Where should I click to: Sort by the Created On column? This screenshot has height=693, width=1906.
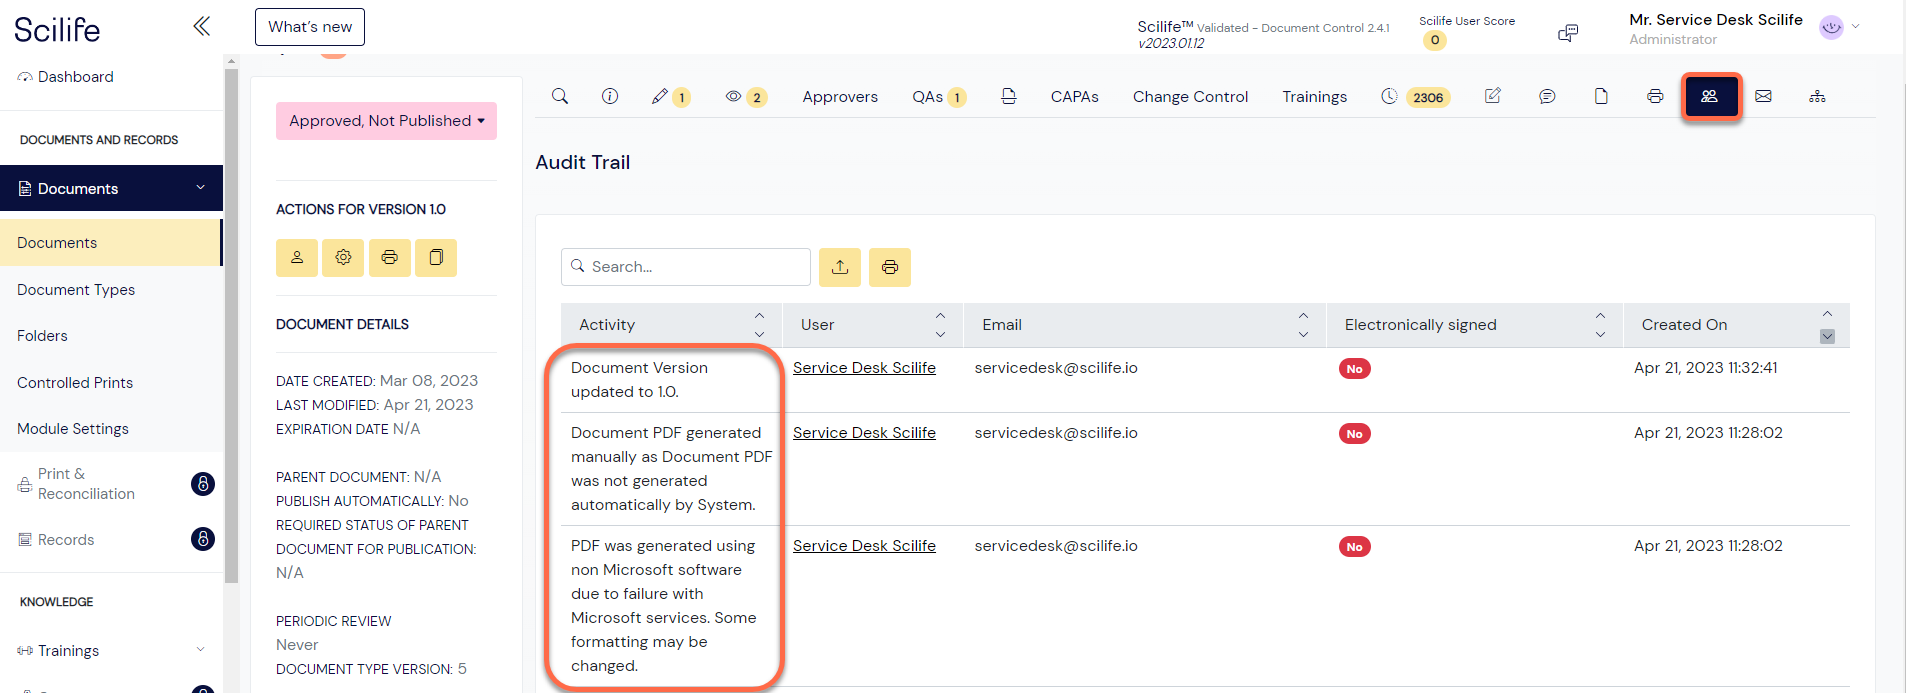click(1736, 325)
